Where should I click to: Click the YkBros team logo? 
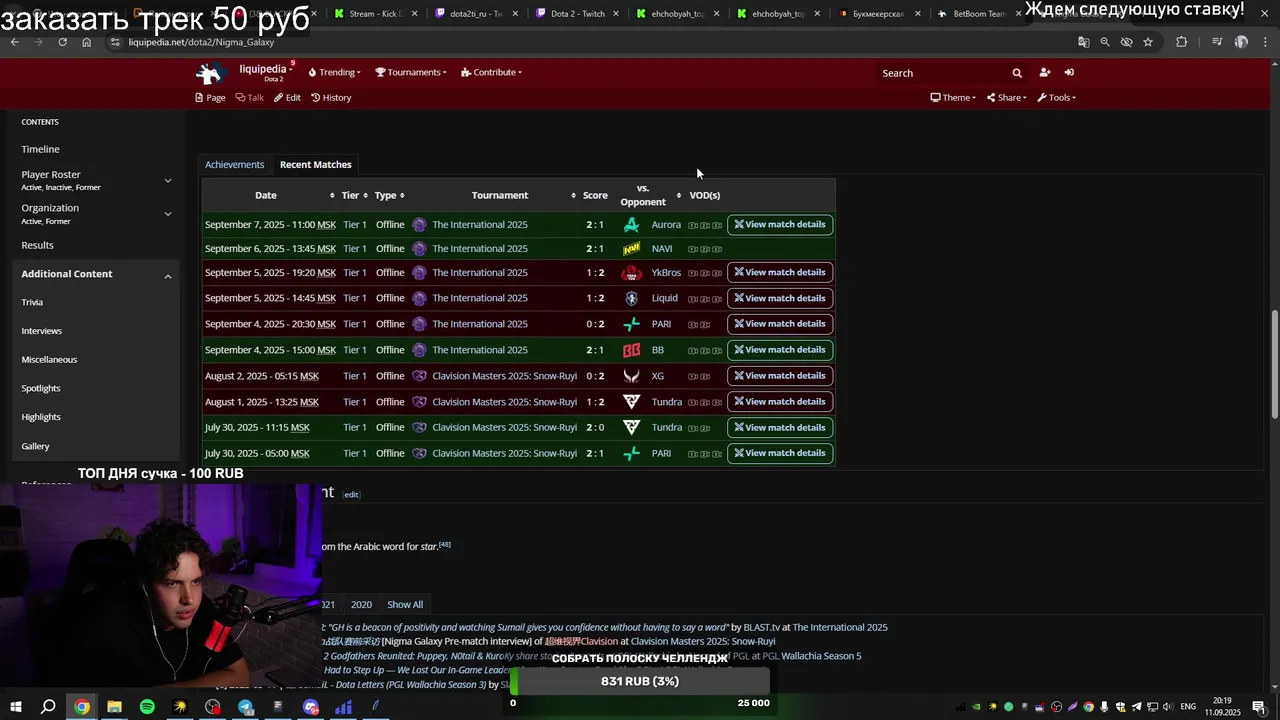click(x=631, y=273)
